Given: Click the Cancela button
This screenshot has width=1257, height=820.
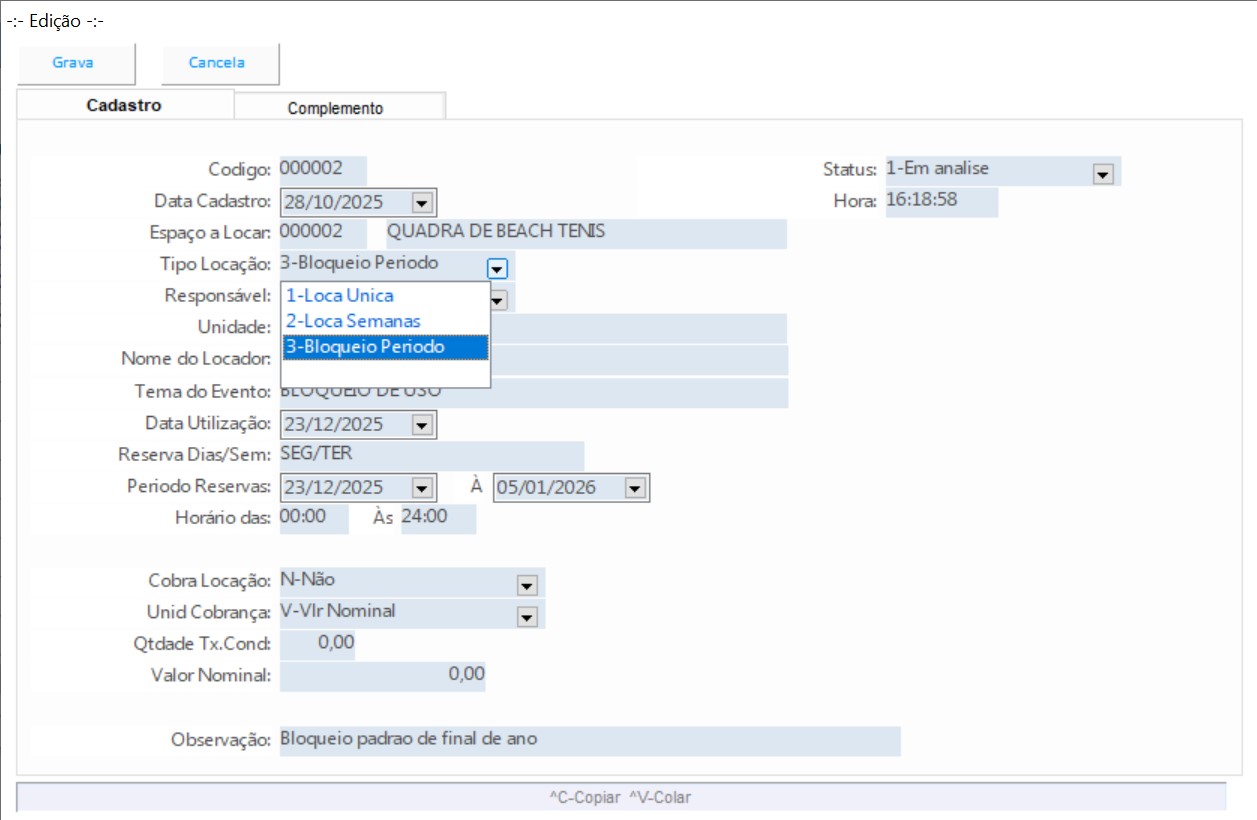Looking at the screenshot, I should [x=217, y=63].
